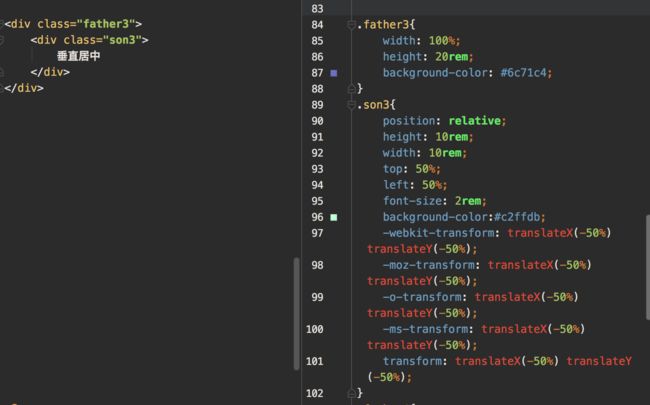Image resolution: width=650 pixels, height=405 pixels.
Task: Click the 'font-size: 2rem;' declaration
Action: [x=434, y=201]
